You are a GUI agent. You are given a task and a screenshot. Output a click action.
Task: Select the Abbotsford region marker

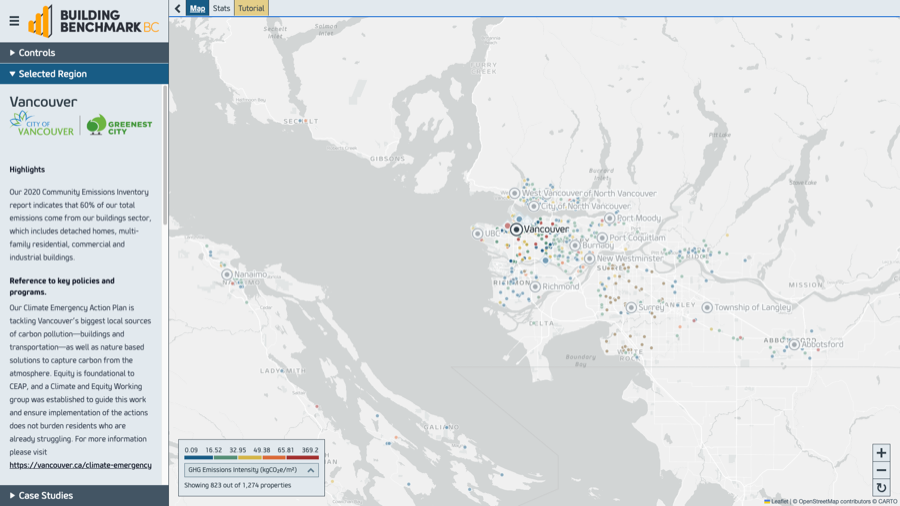point(794,345)
